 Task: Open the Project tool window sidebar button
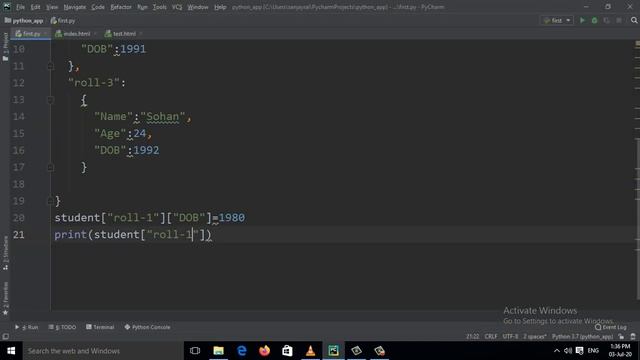(5, 47)
